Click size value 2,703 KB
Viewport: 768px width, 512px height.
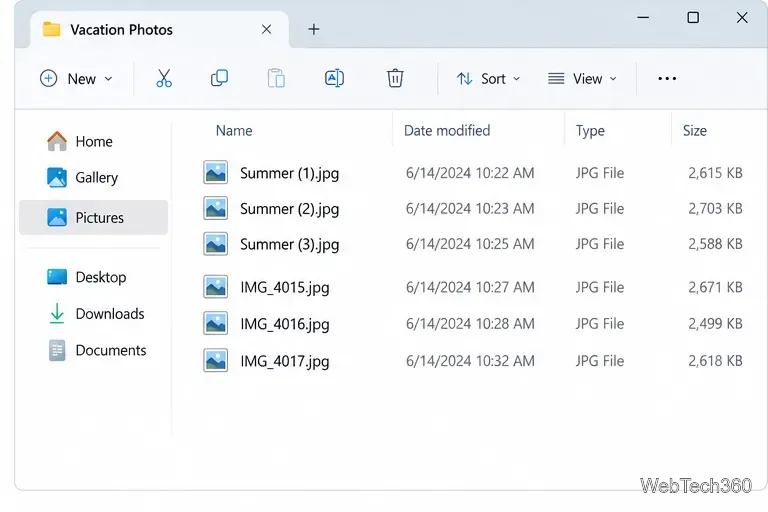pyautogui.click(x=715, y=209)
